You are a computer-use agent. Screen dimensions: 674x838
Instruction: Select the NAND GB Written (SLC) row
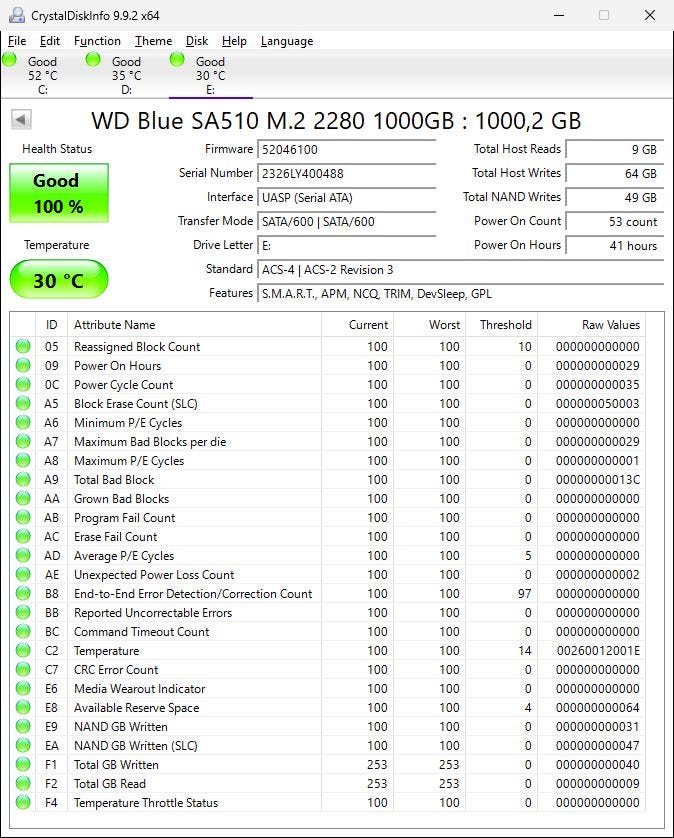328,745
